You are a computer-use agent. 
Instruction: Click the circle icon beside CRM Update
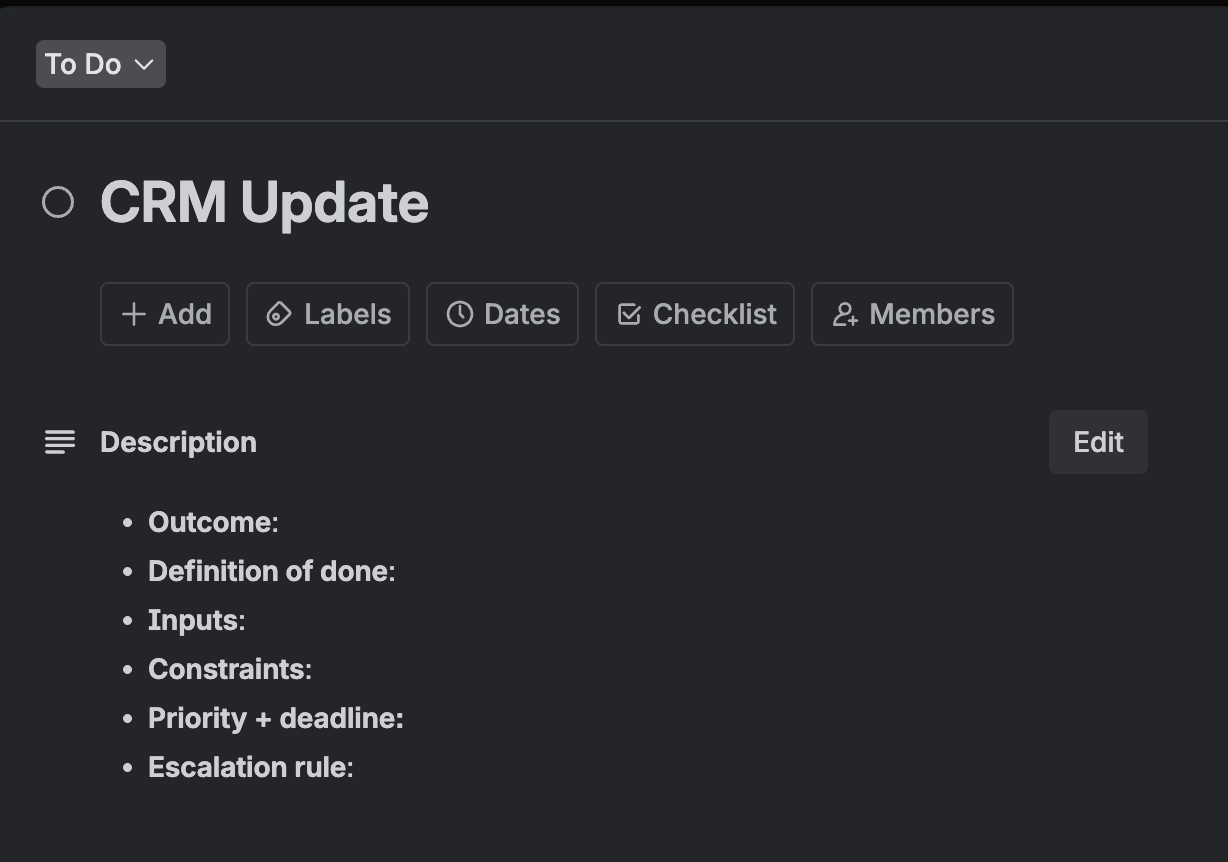[x=58, y=202]
